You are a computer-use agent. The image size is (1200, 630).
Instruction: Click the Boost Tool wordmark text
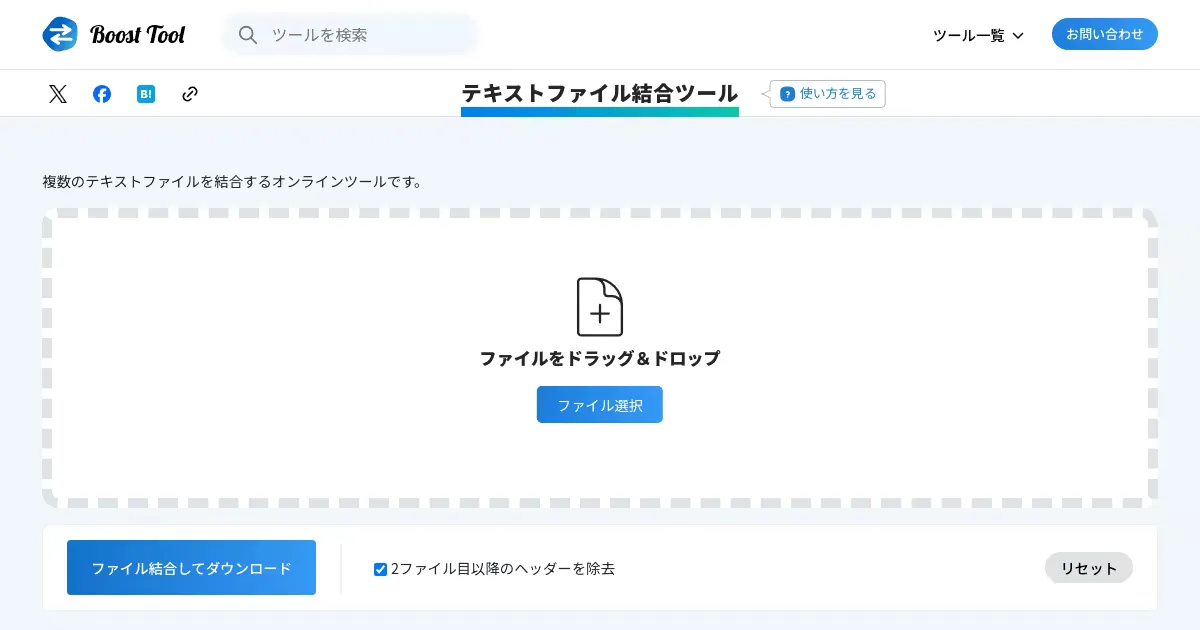click(x=138, y=35)
